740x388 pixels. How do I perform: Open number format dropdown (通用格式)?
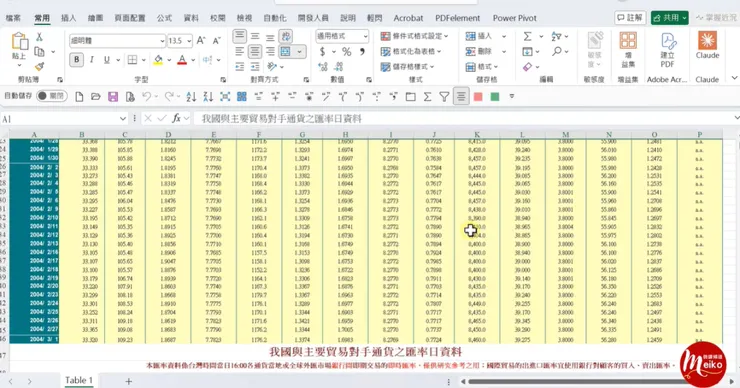365,36
